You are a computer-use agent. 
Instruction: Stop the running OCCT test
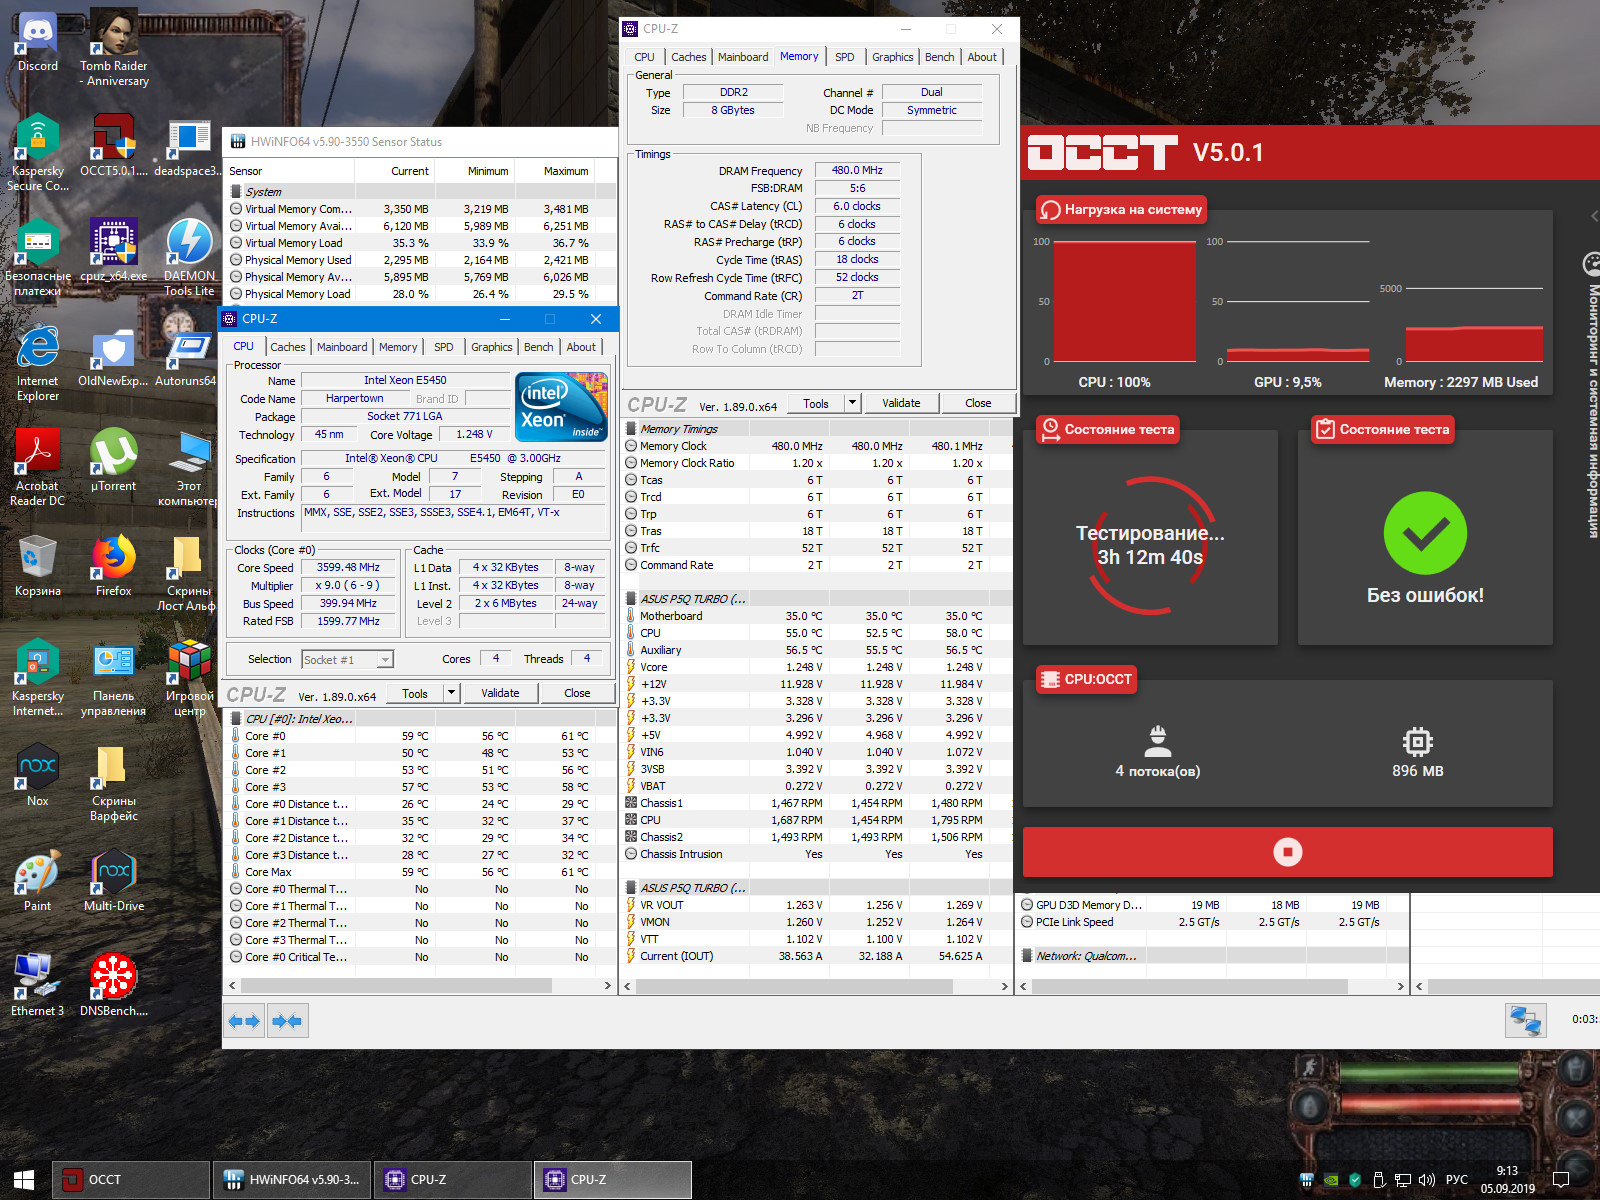tap(1288, 852)
